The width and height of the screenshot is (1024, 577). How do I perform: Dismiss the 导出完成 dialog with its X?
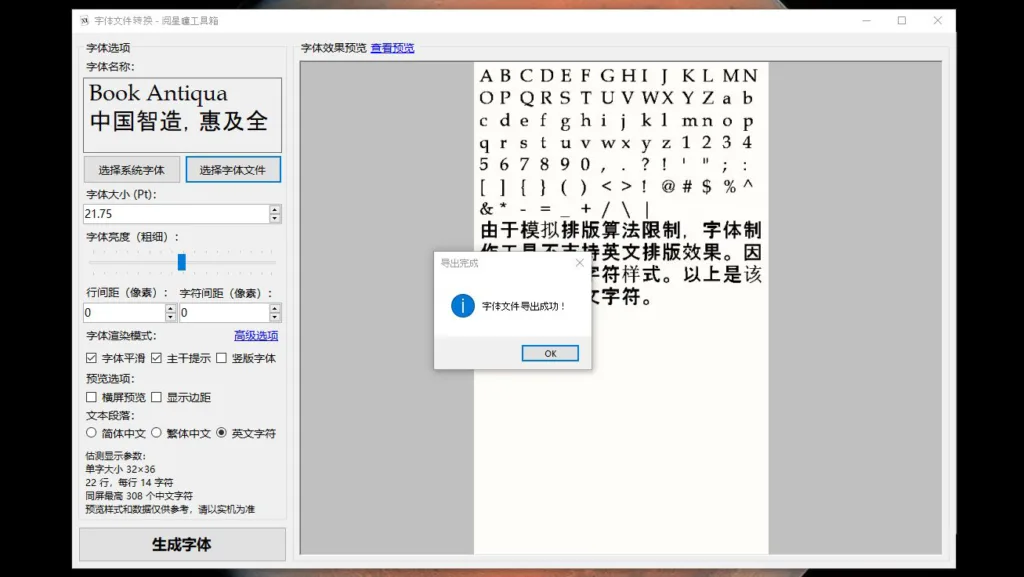[x=578, y=262]
